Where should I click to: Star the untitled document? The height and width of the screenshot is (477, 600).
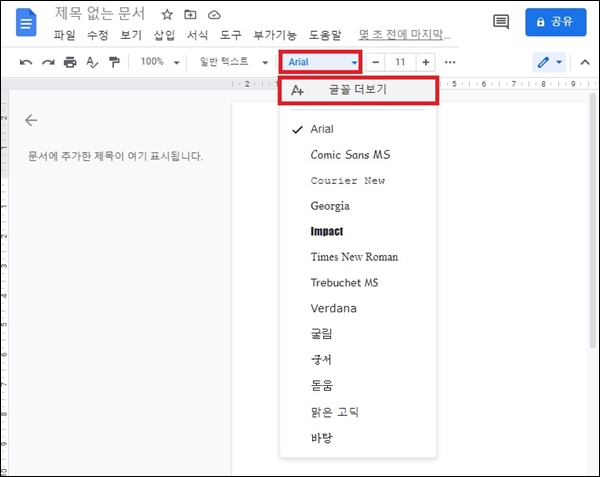(167, 15)
